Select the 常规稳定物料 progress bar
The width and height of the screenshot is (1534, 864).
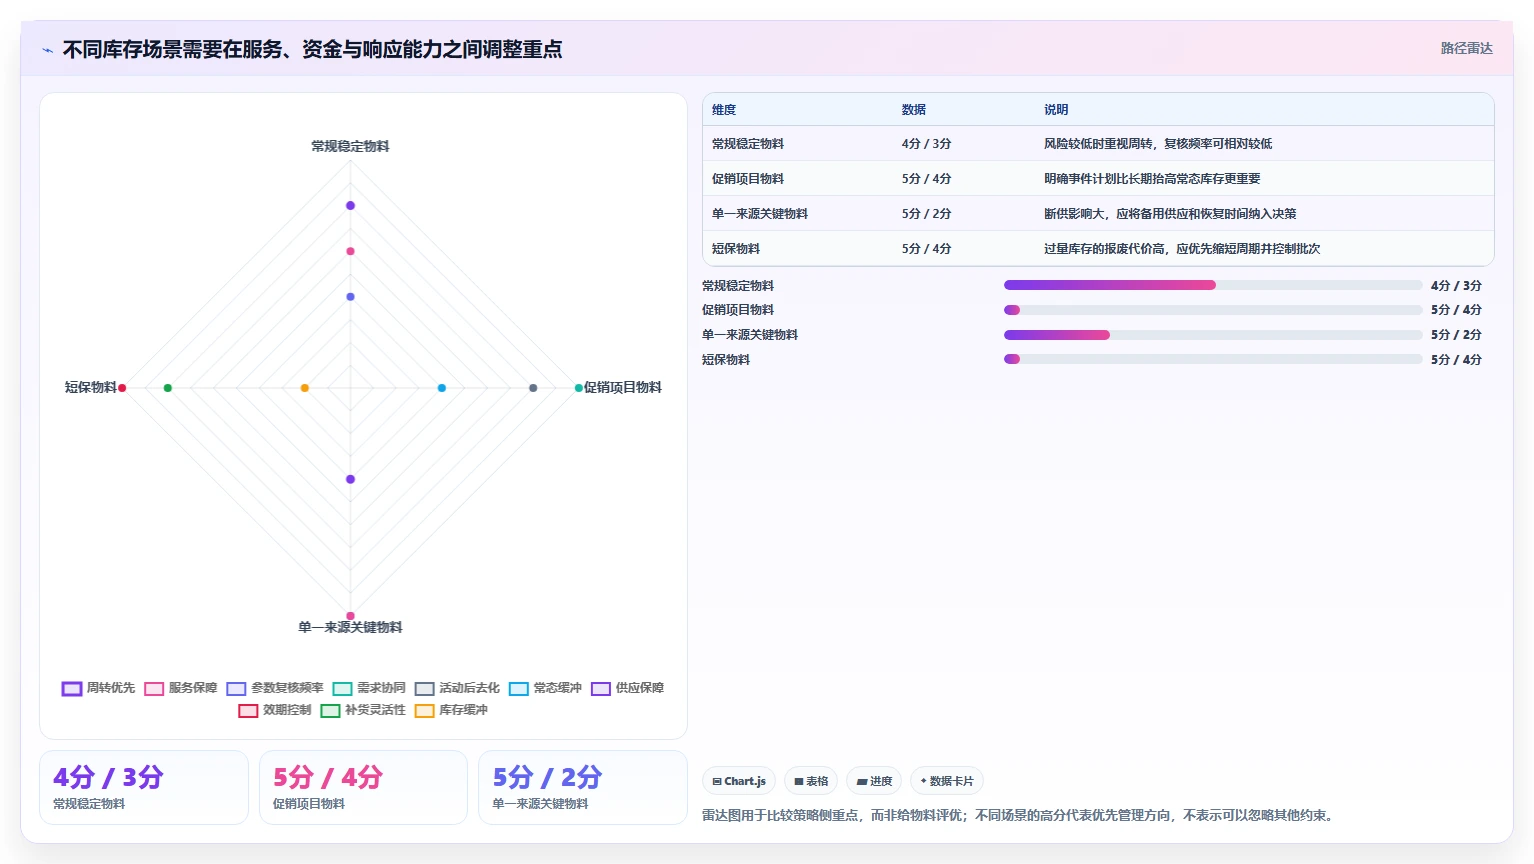[1212, 285]
